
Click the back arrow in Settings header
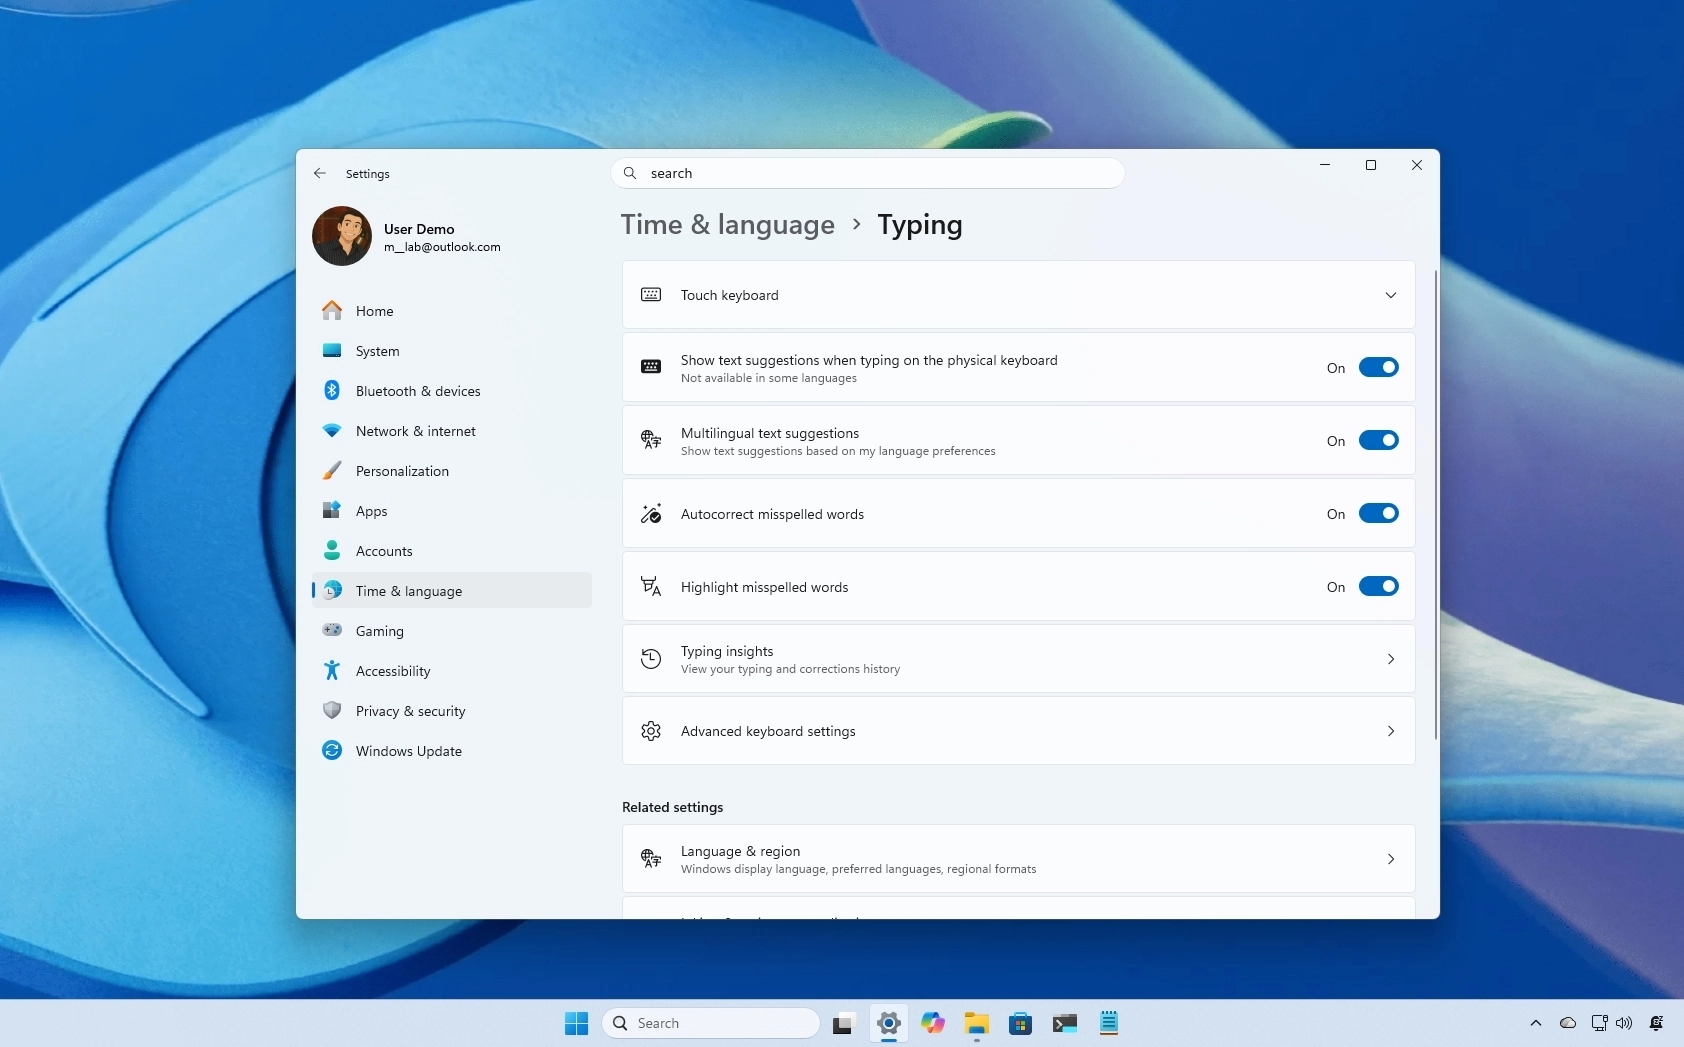coord(320,173)
